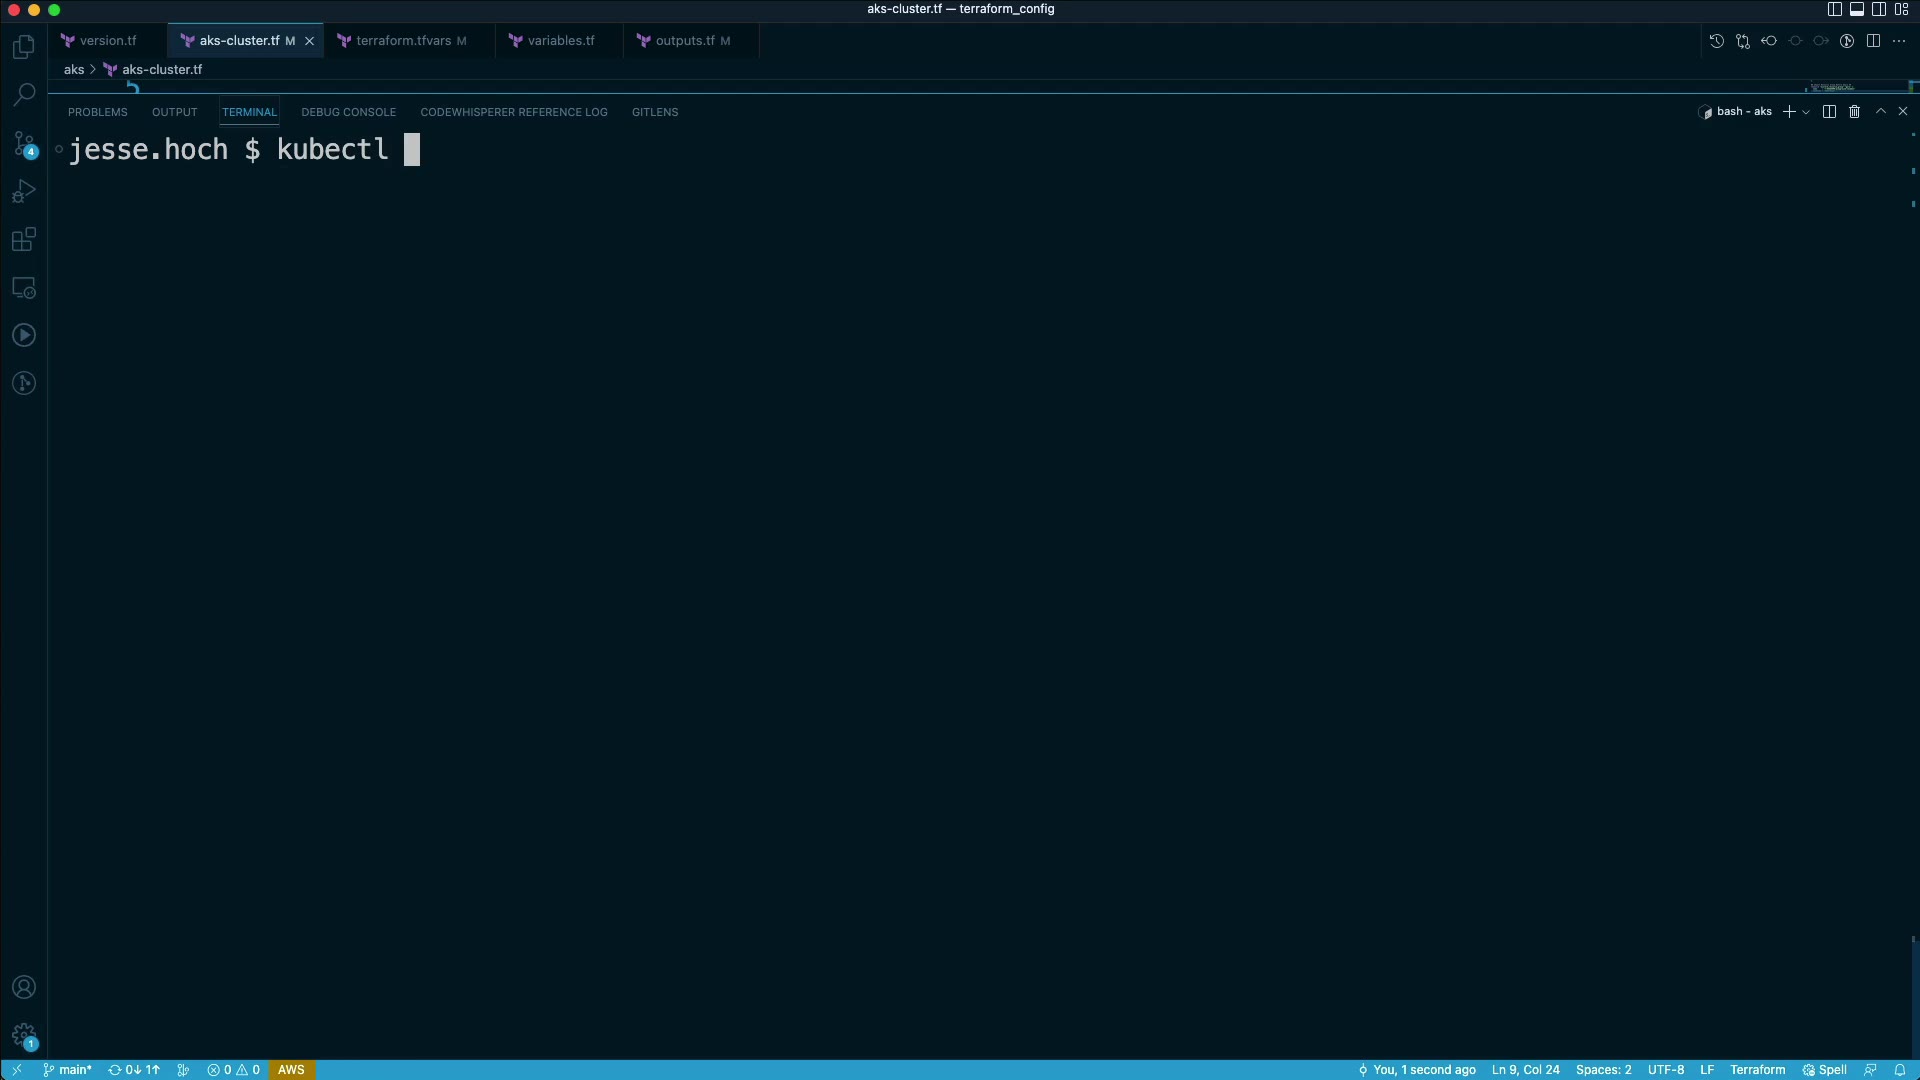1920x1080 pixels.
Task: Open the Remote Explorer view
Action: pyautogui.click(x=24, y=288)
